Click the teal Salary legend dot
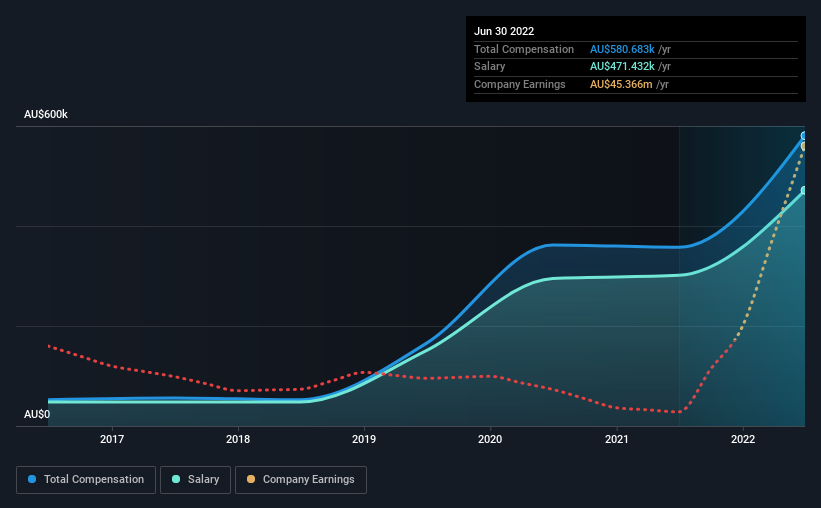This screenshot has height=508, width=821. [x=176, y=479]
